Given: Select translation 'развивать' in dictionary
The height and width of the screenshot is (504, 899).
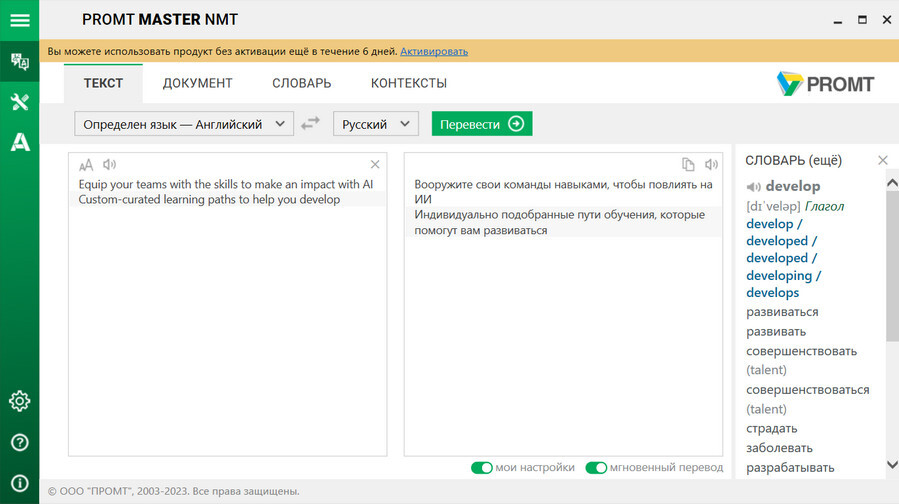Looking at the screenshot, I should click(776, 332).
